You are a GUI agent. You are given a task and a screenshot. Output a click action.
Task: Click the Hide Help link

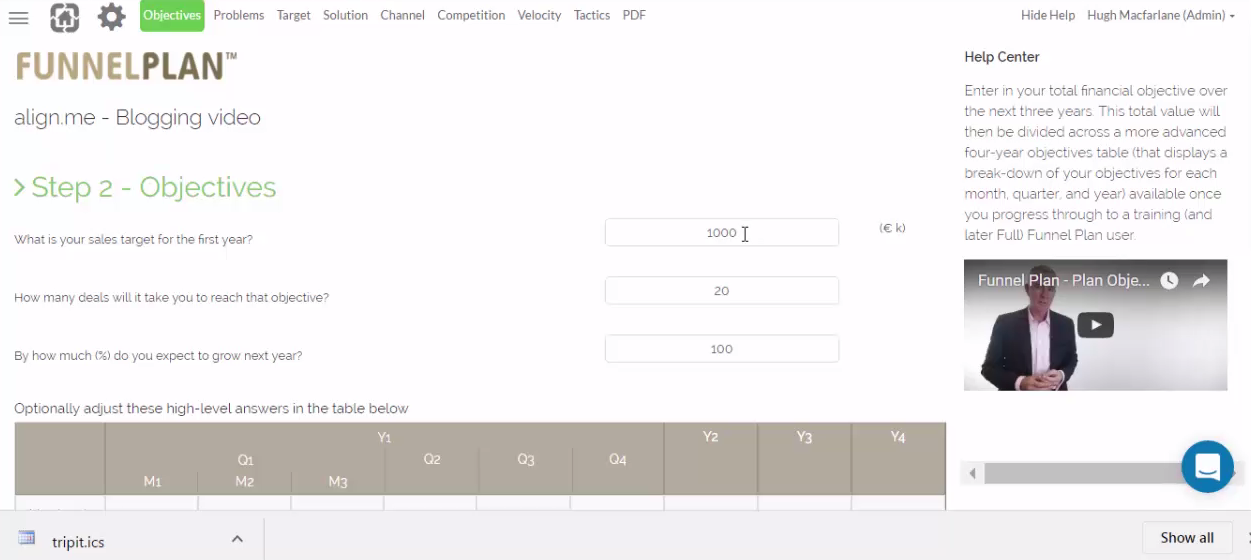(1048, 15)
